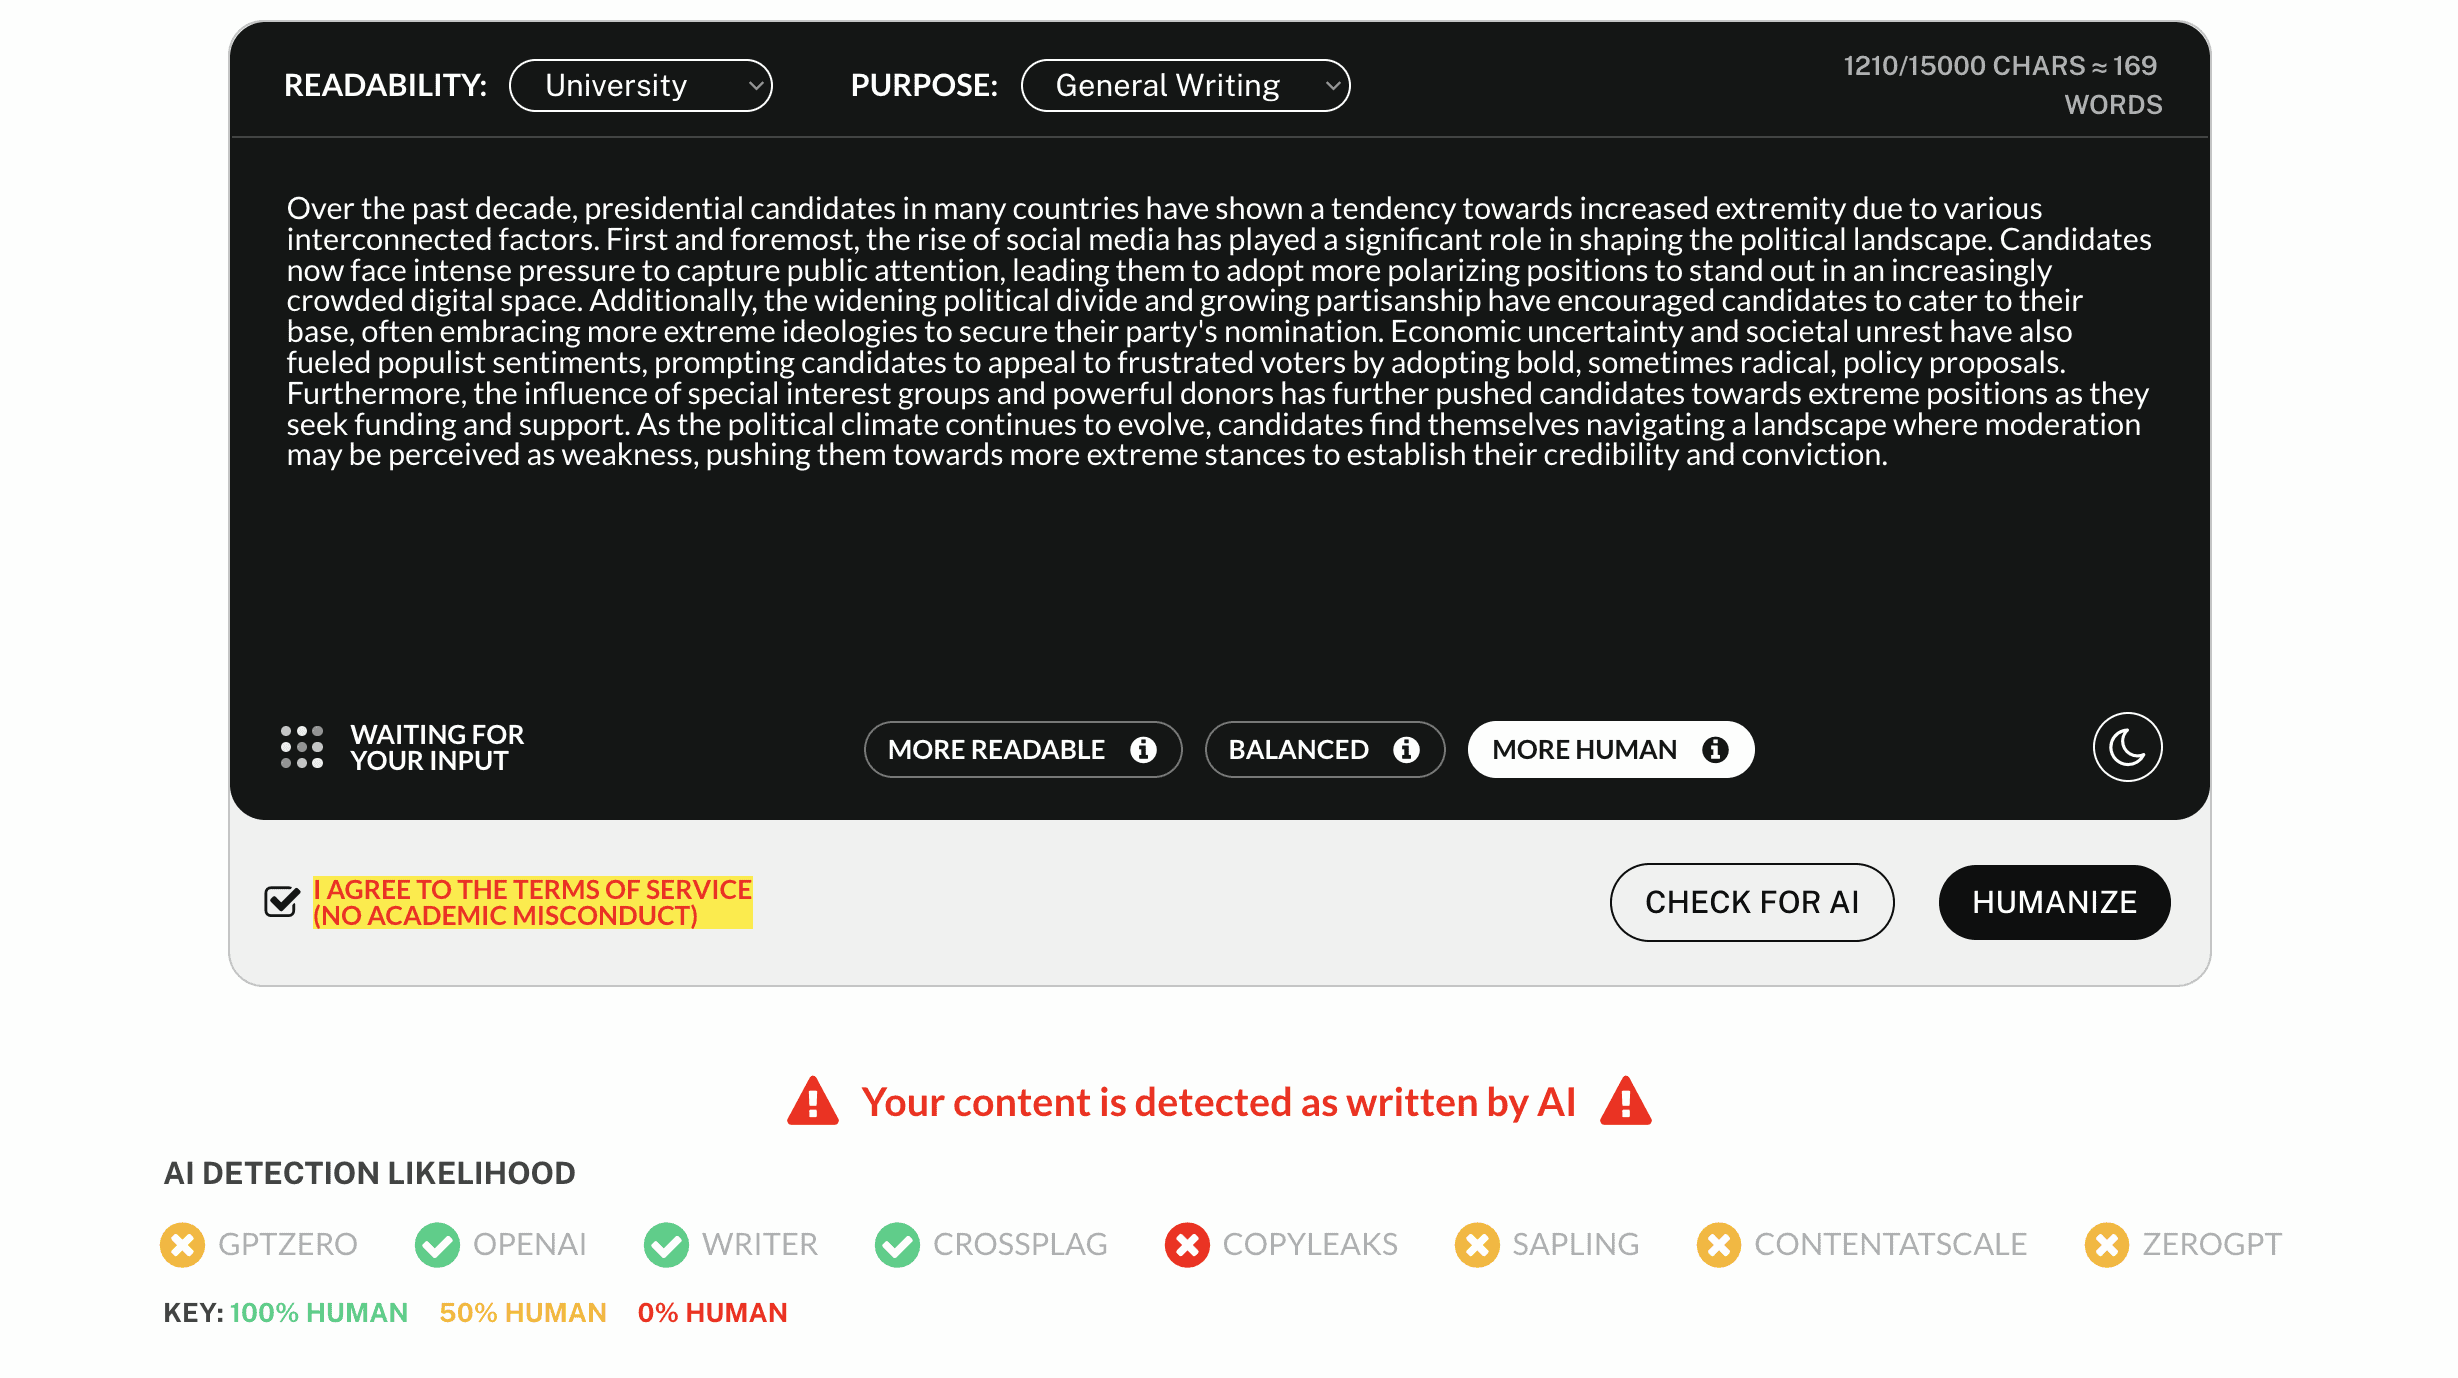Click the OpenAI green check status icon
The height and width of the screenshot is (1378, 2458).
pos(437,1245)
